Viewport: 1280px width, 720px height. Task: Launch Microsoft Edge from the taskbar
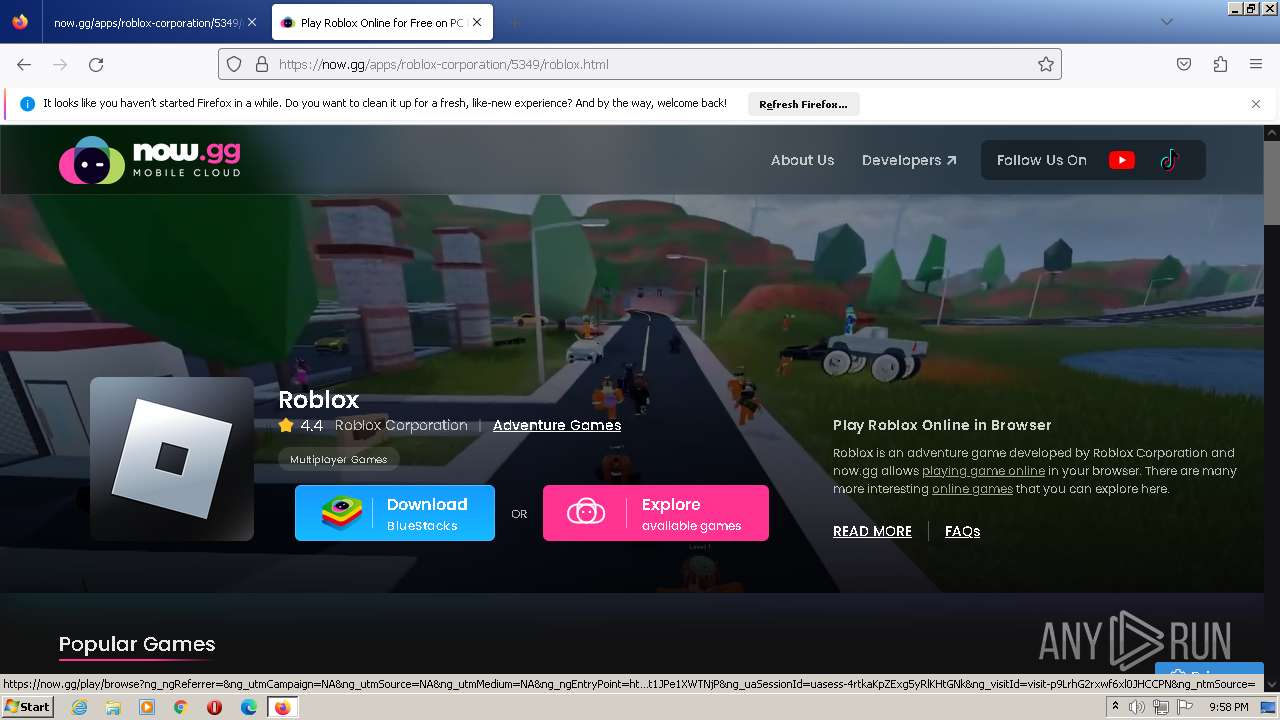point(248,707)
